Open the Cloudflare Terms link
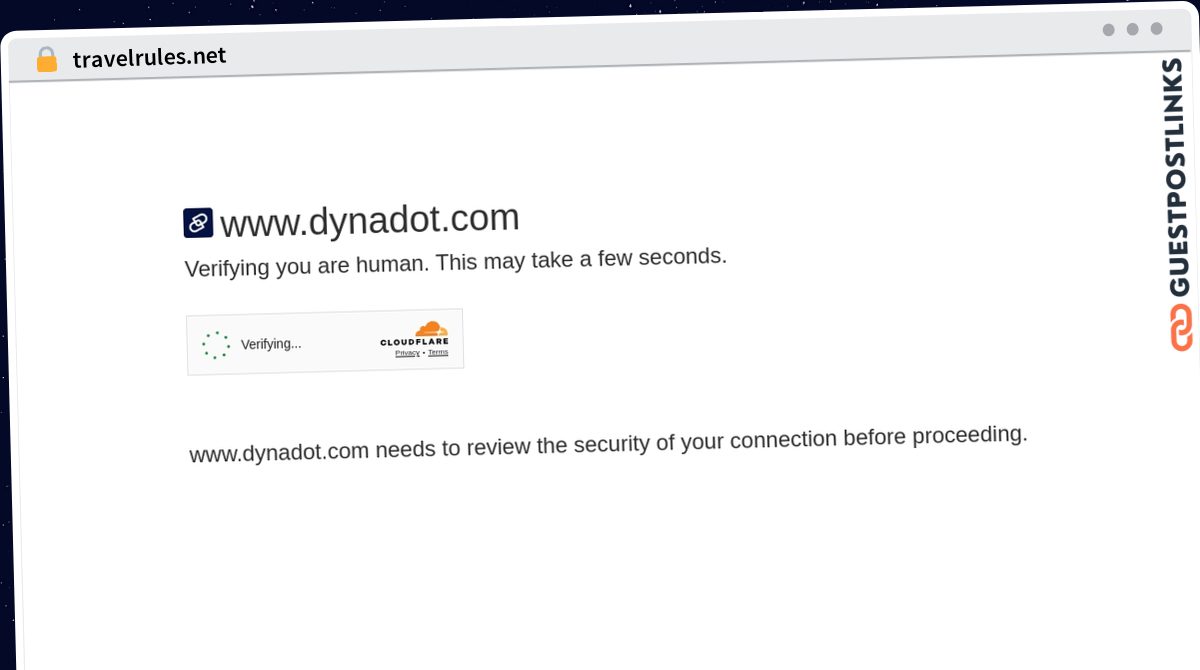The width and height of the screenshot is (1200, 670). pos(438,352)
